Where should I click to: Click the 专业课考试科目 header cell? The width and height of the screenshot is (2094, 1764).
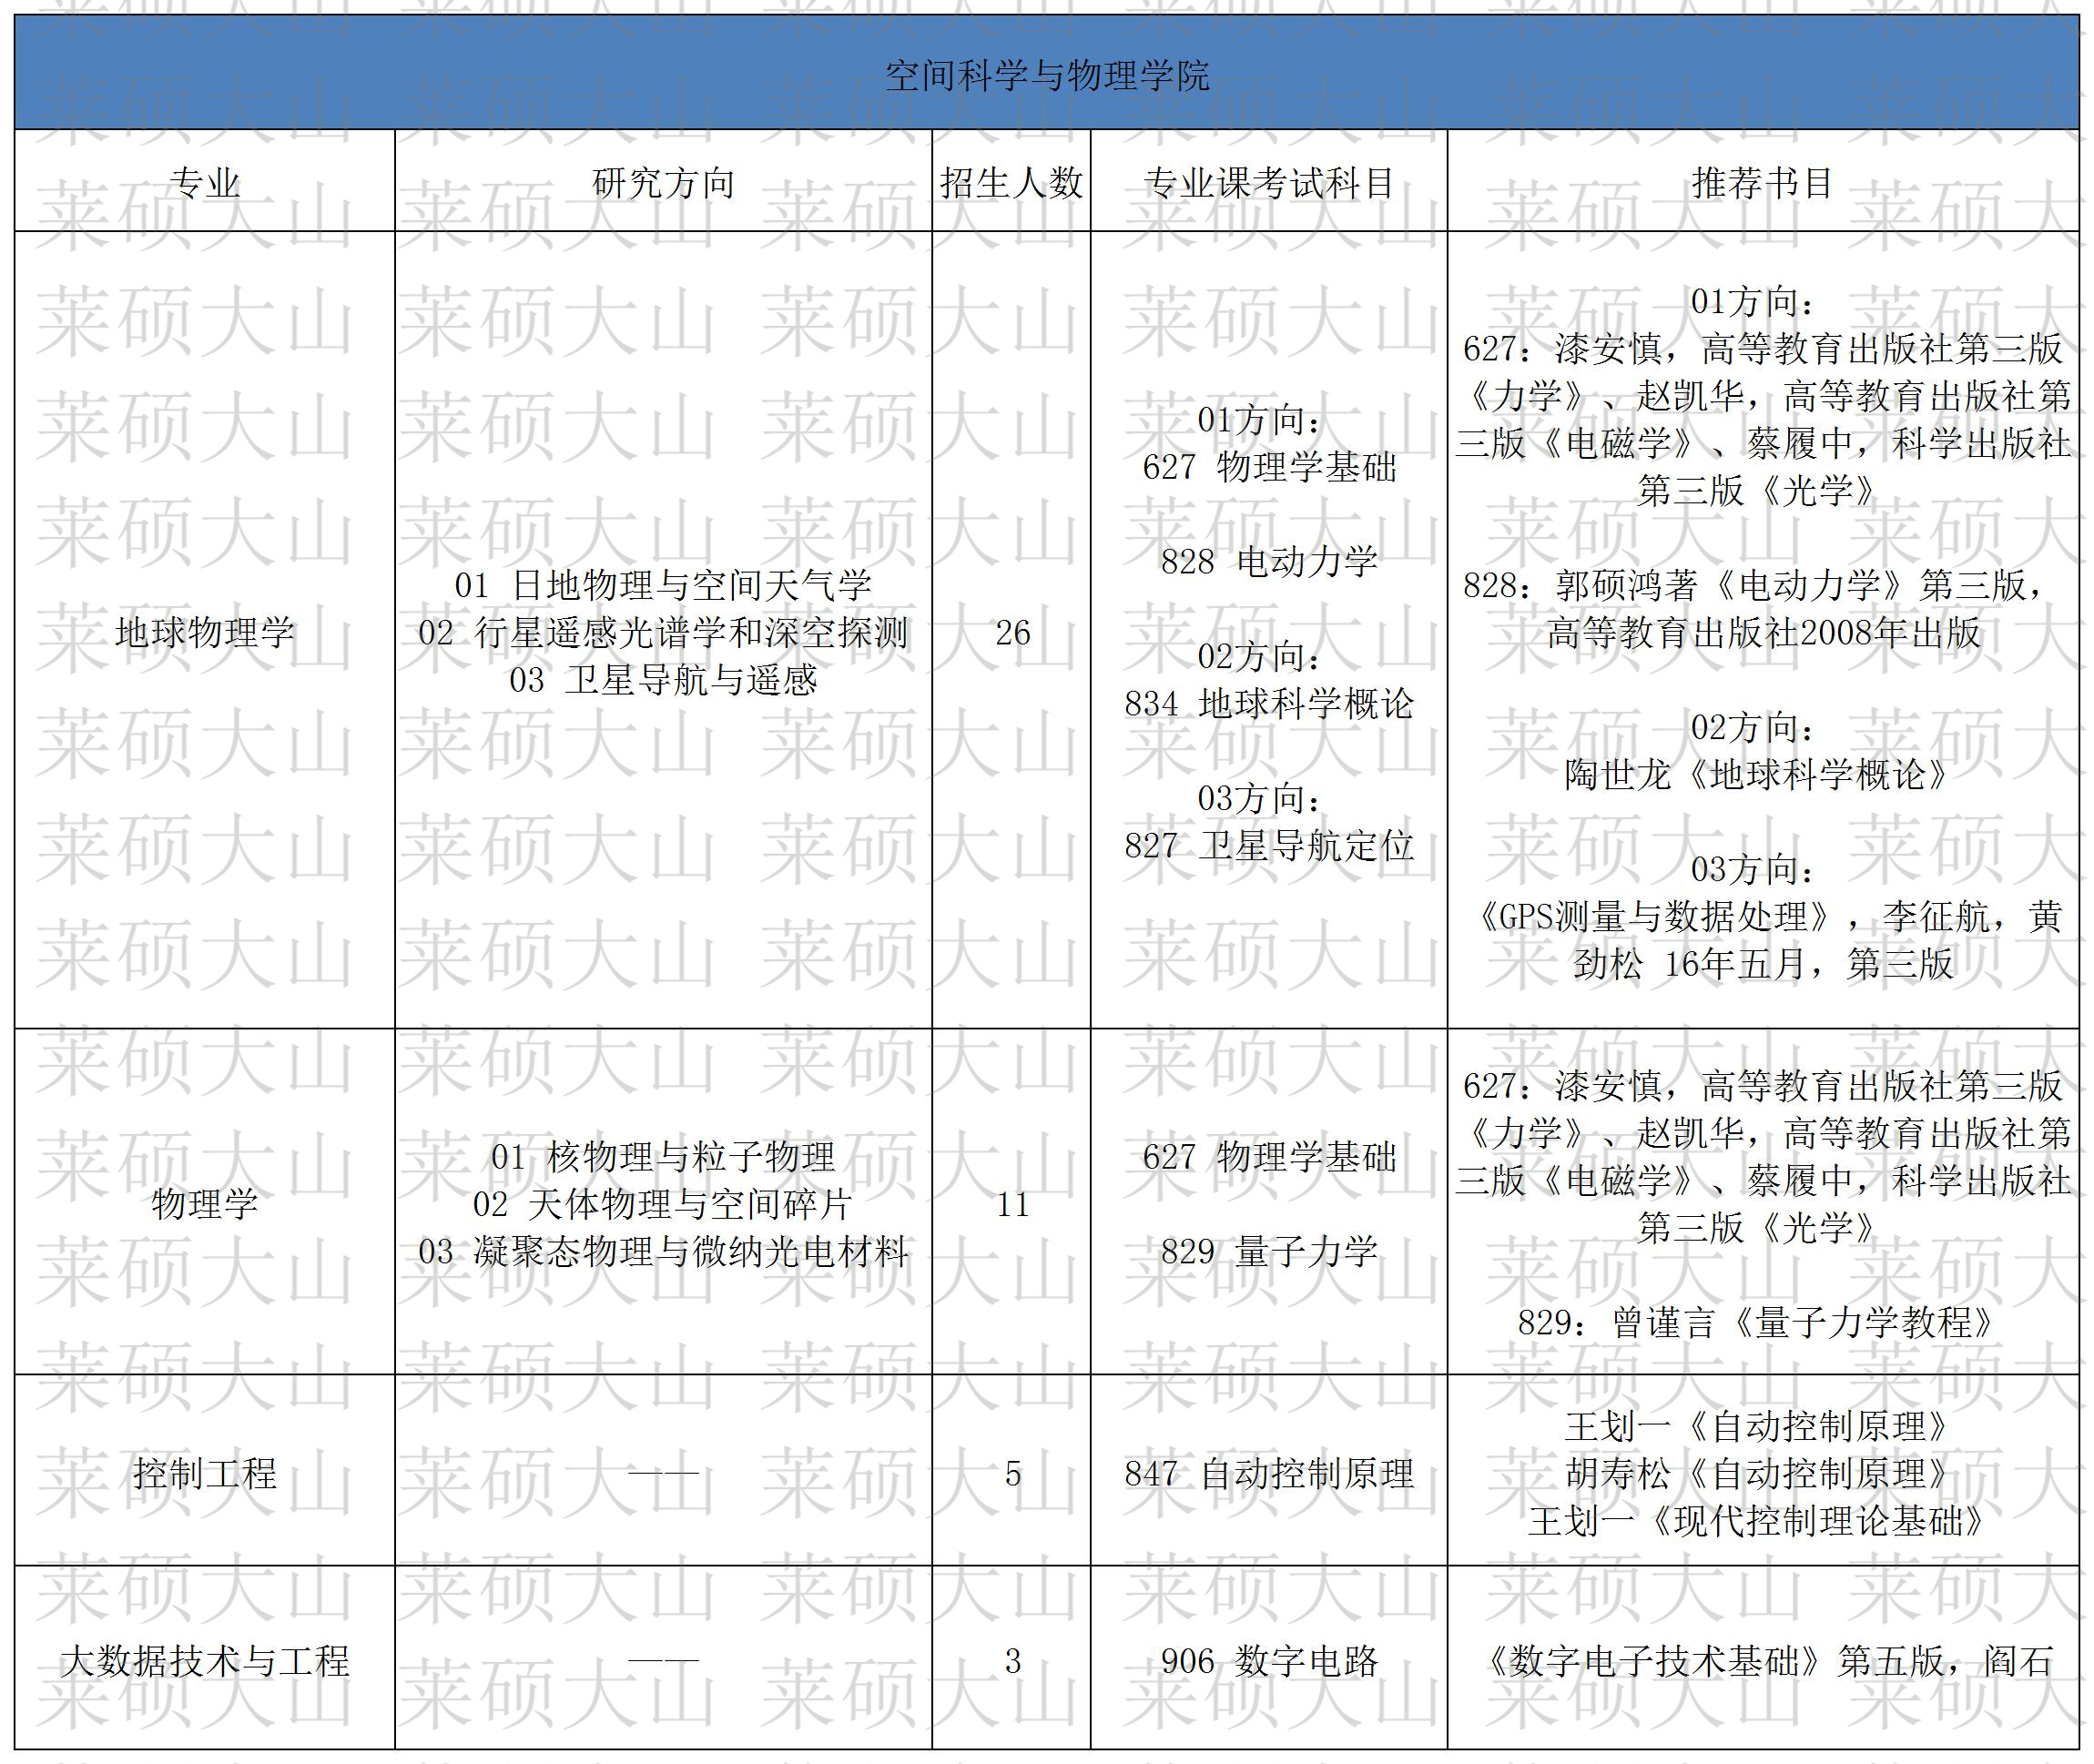click(x=1268, y=183)
